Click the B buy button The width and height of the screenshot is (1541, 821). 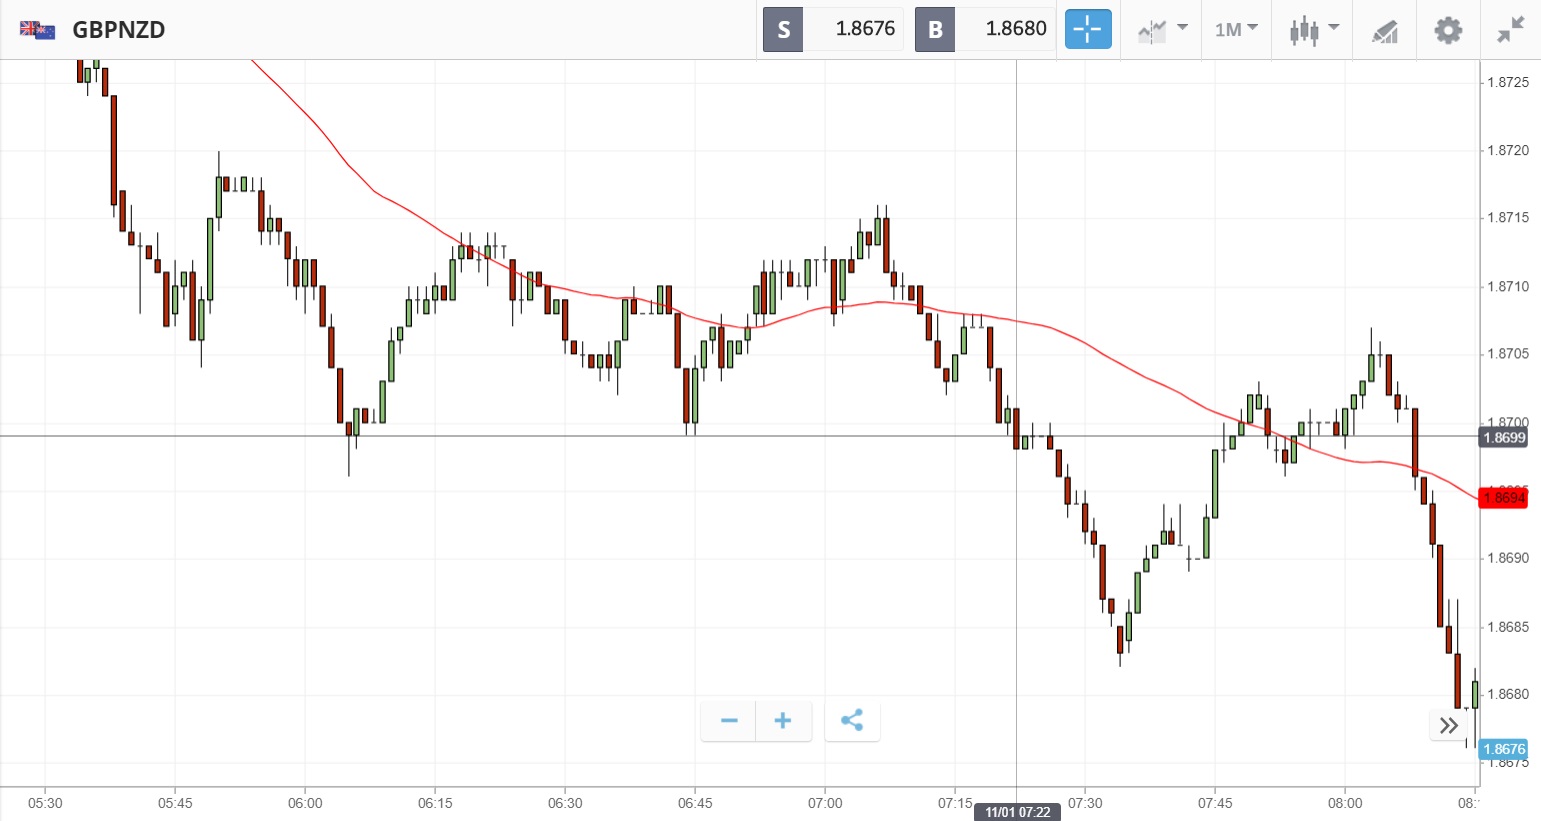coord(935,29)
